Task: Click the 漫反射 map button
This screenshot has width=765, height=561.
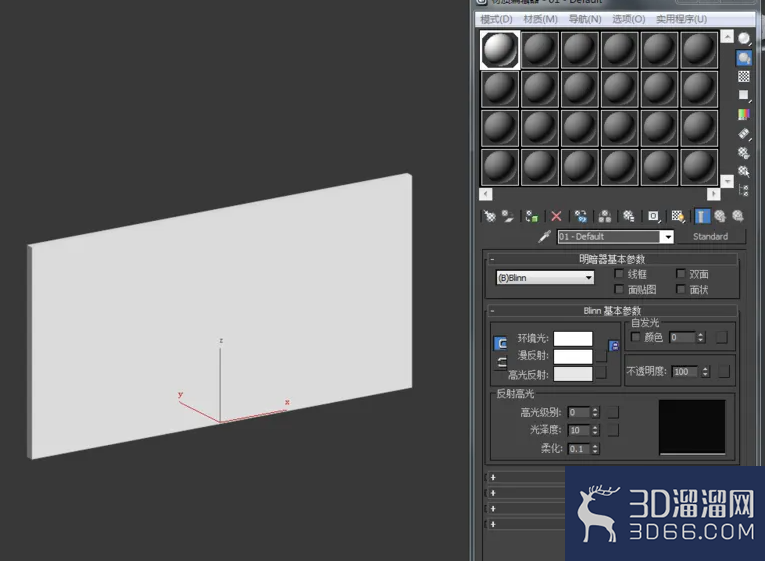Action: (601, 356)
